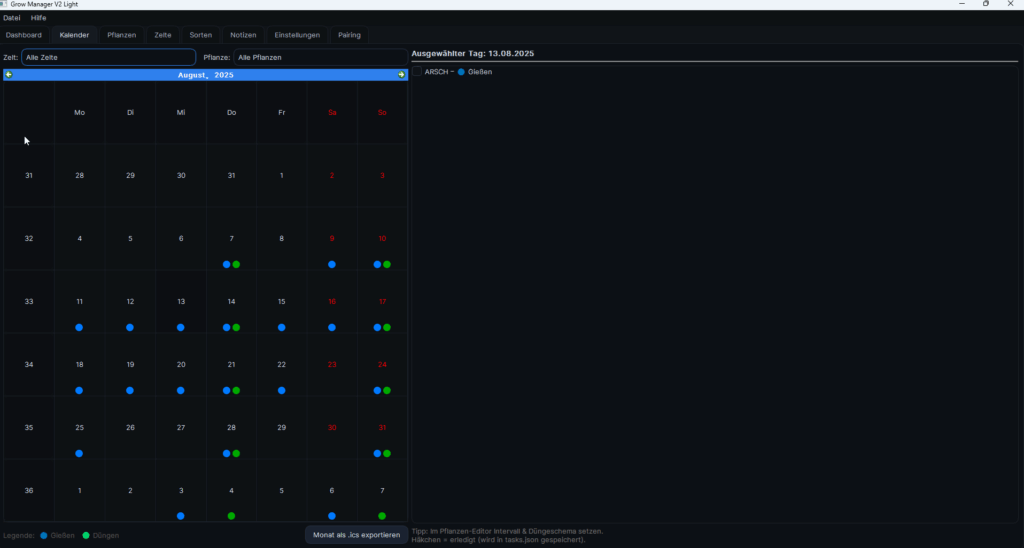Select August 20 in the calendar
This screenshot has width=1024, height=548.
pos(181,365)
